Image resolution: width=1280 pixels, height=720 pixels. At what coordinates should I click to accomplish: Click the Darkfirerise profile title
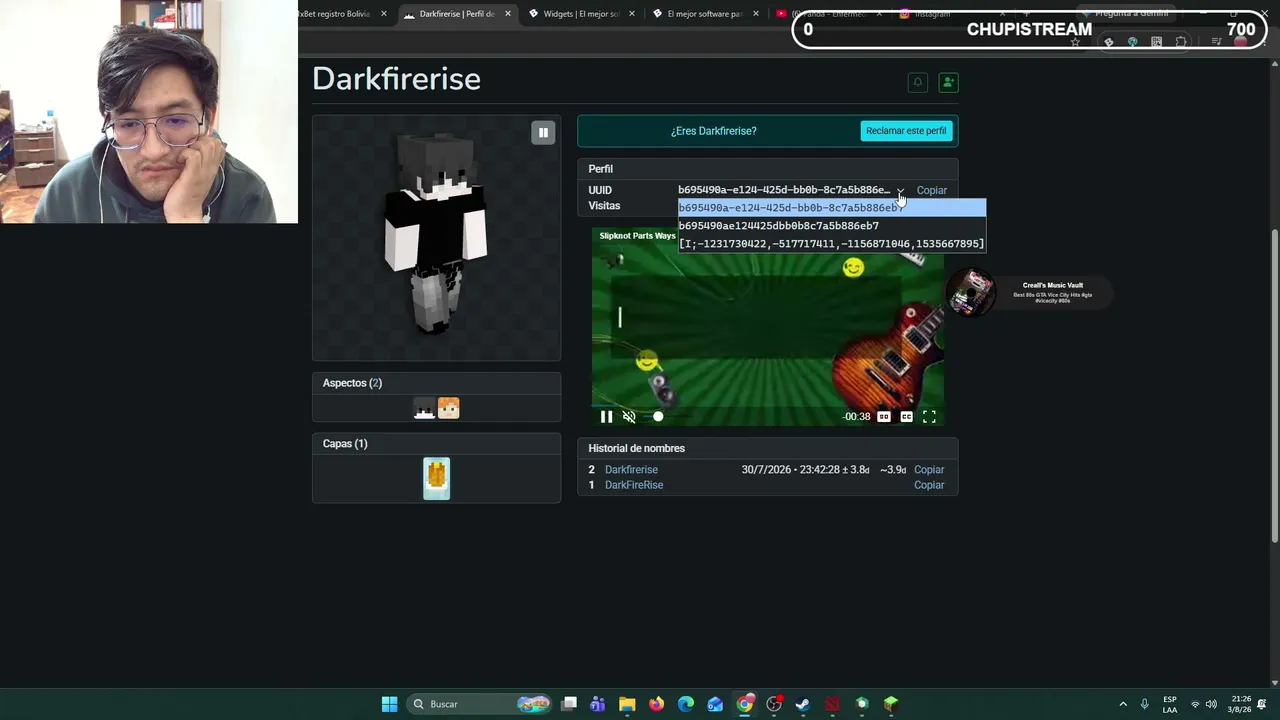pyautogui.click(x=396, y=79)
